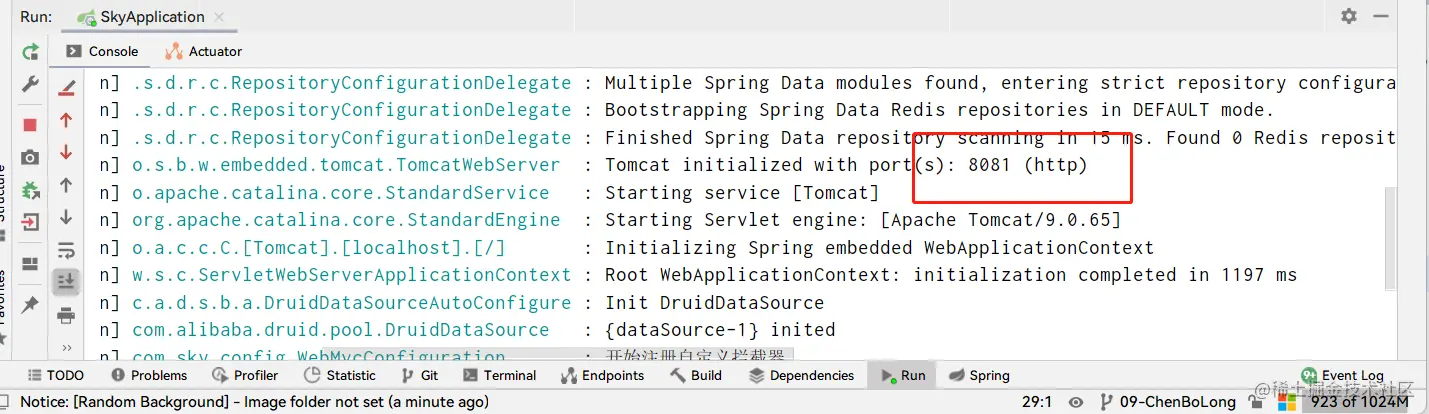Print the console output with printer icon
The image size is (1429, 414).
pos(66,316)
